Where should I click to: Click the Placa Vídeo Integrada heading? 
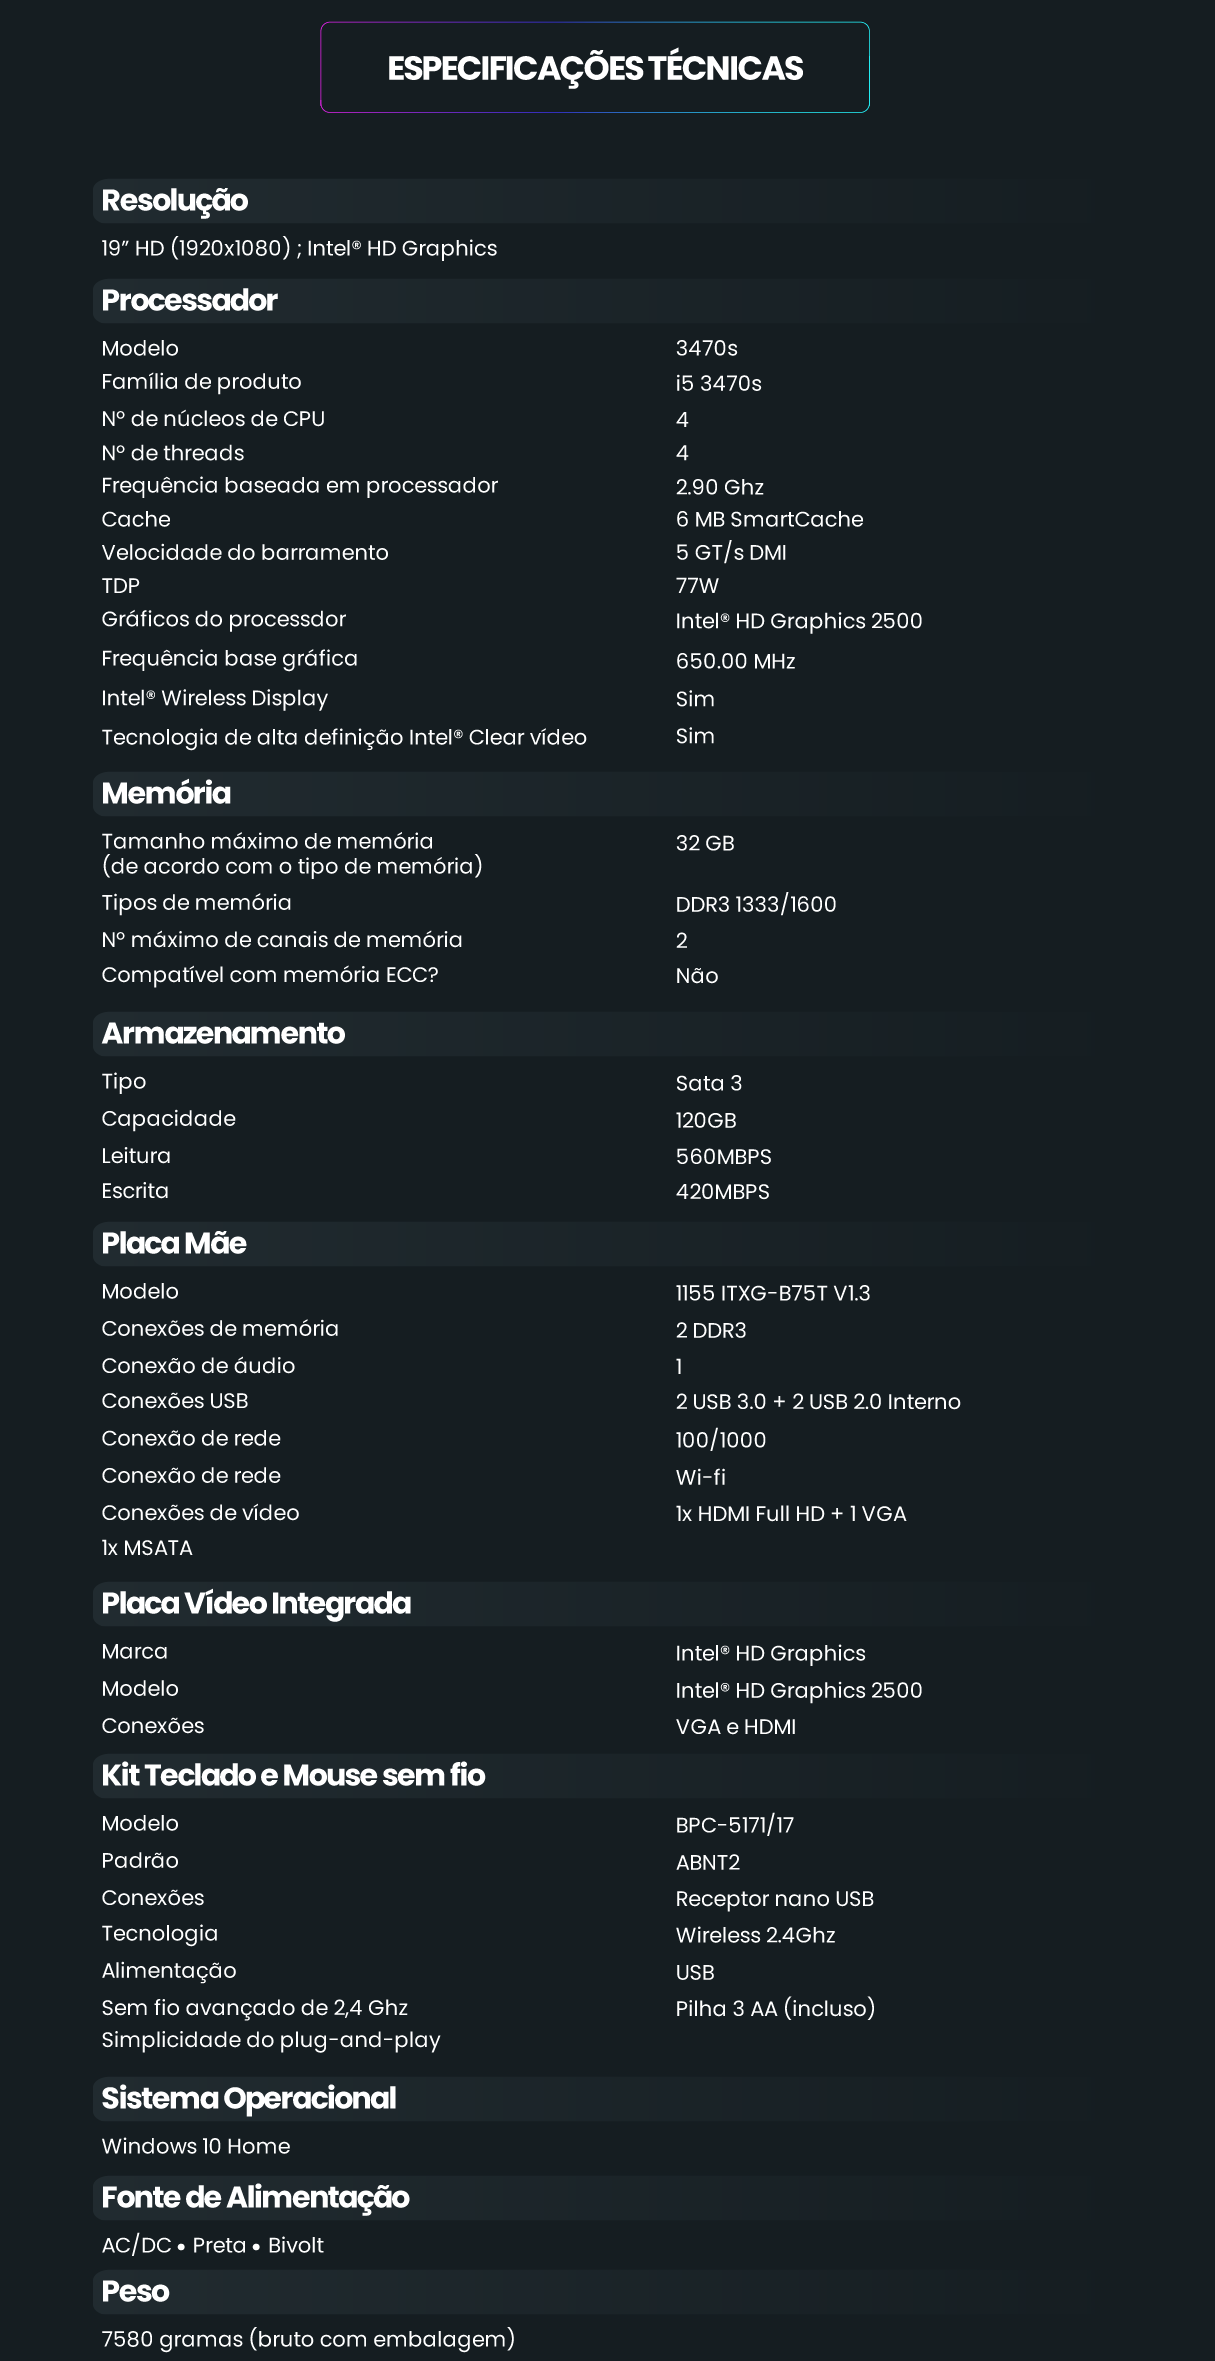[256, 1603]
